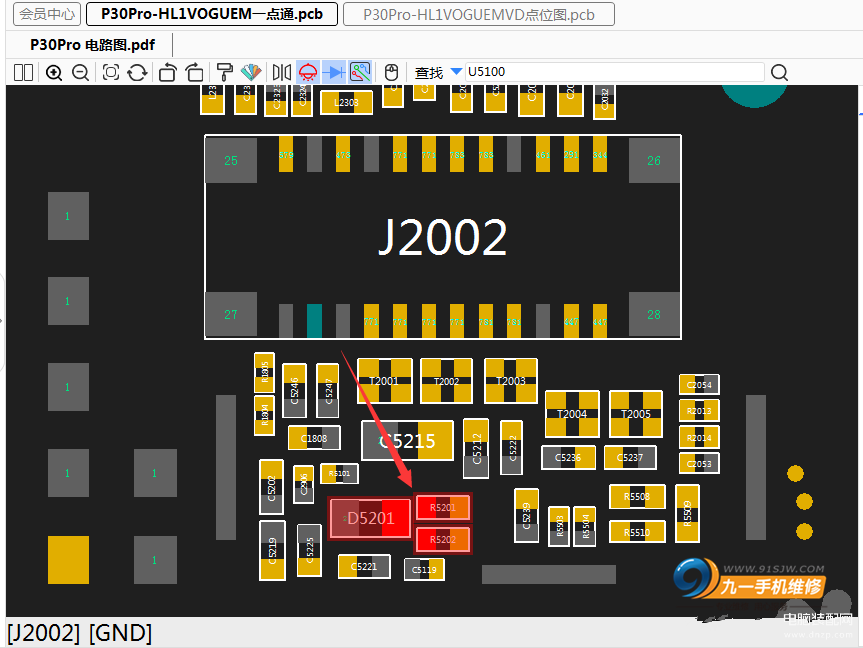Select resistor R2014
This screenshot has width=863, height=648.
click(699, 438)
